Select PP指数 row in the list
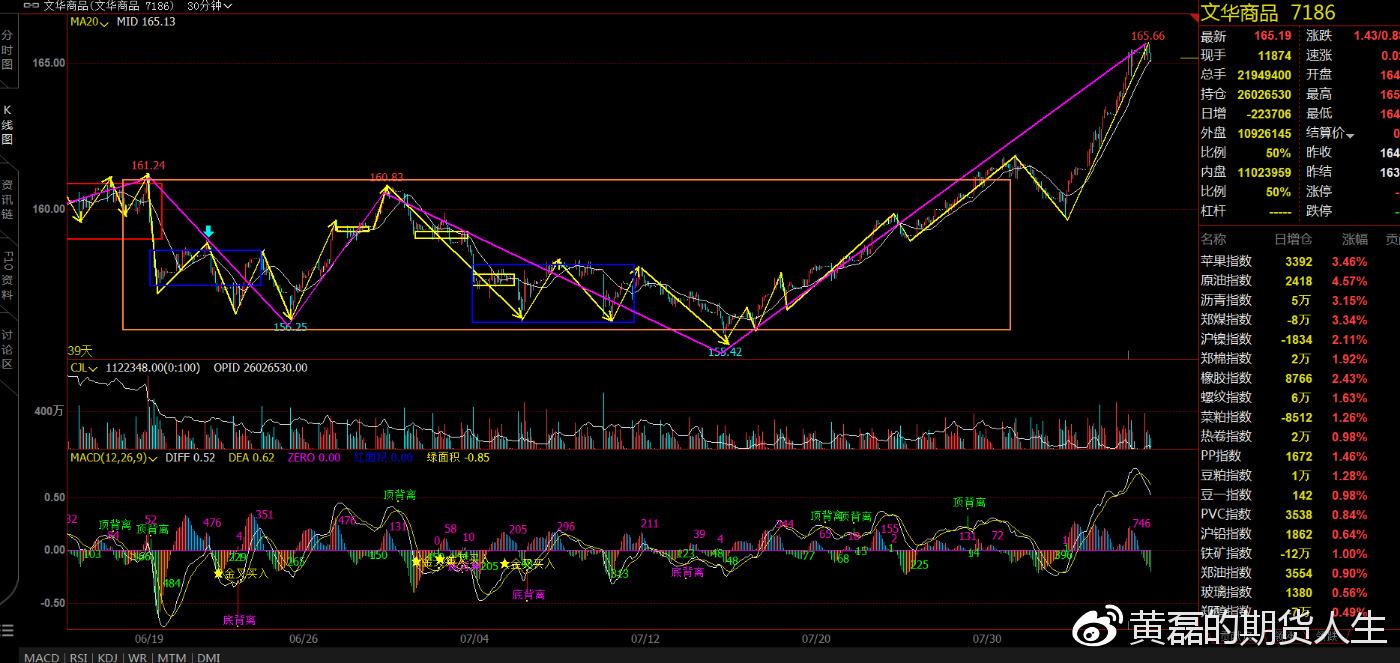 (1299, 456)
